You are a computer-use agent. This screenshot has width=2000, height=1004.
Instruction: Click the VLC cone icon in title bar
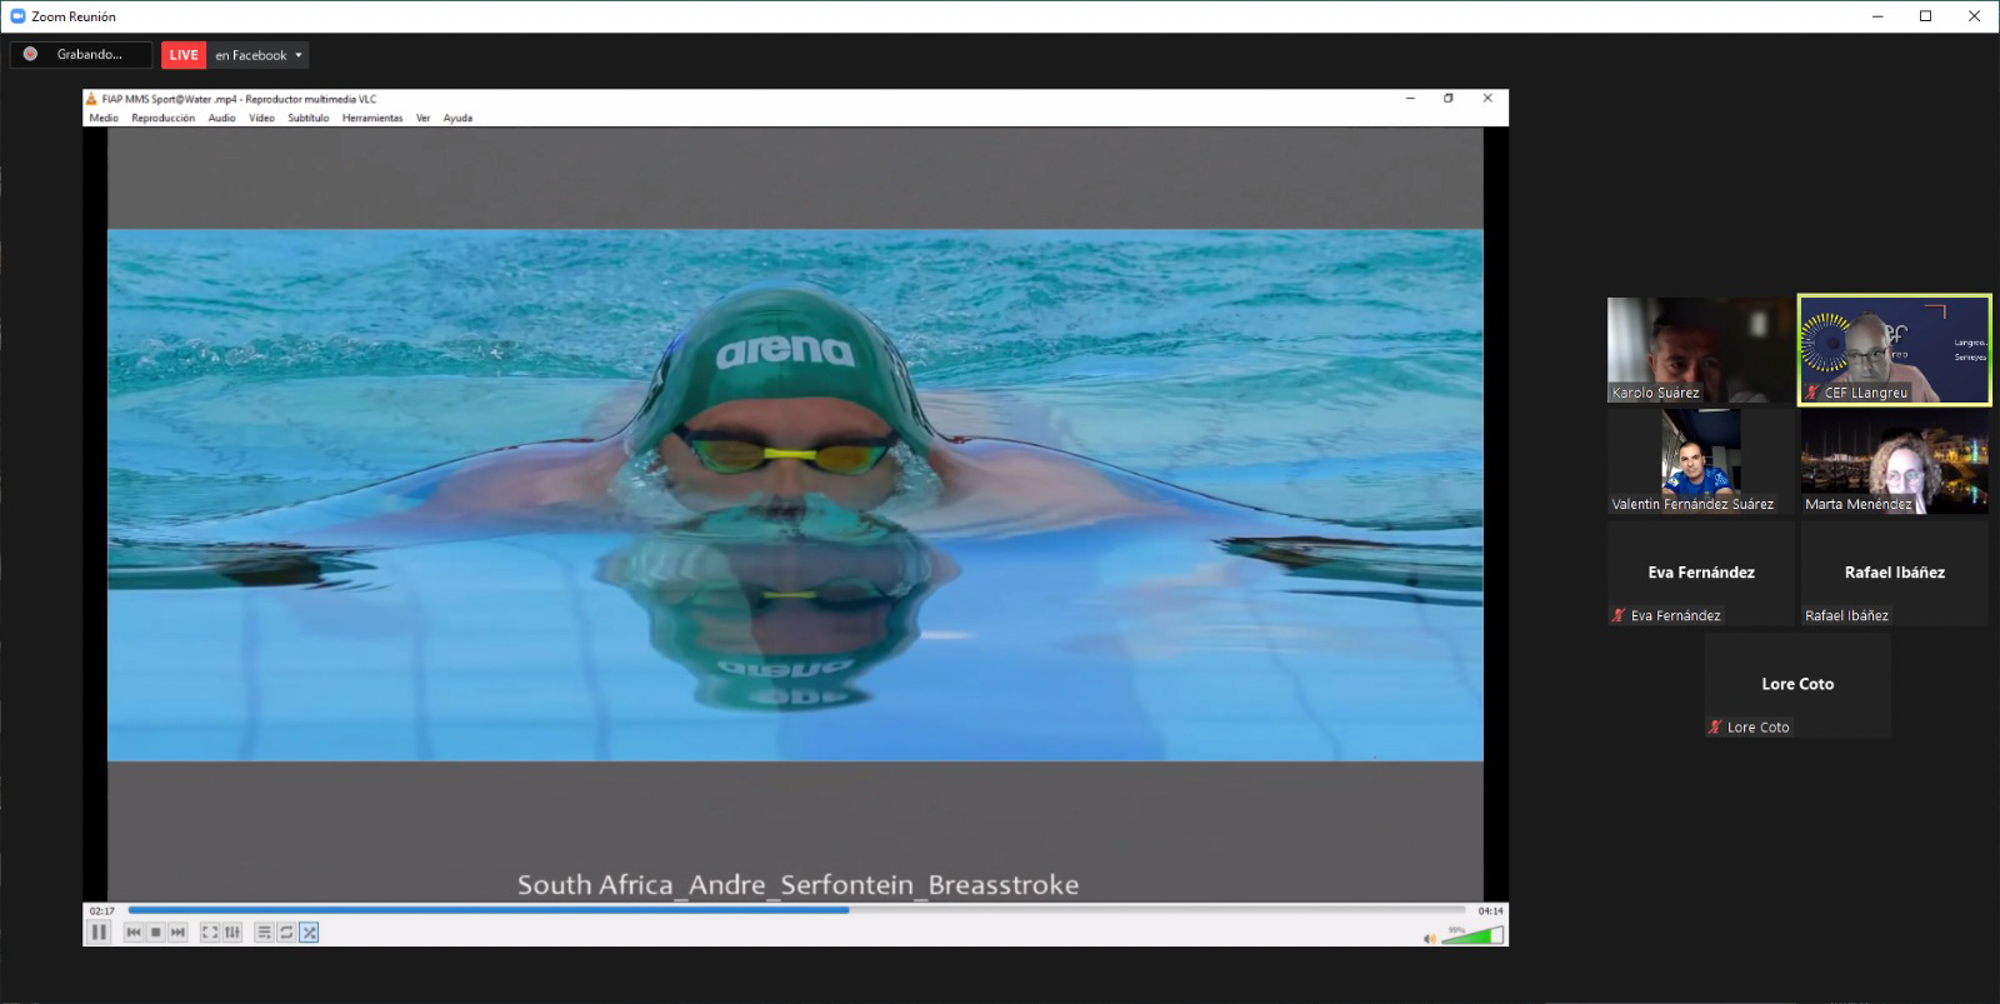92,99
